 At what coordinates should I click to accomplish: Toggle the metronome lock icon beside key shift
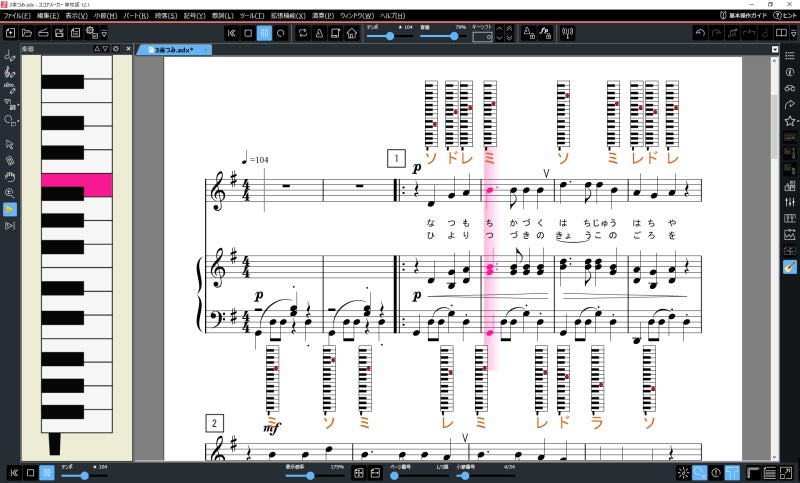pos(528,33)
